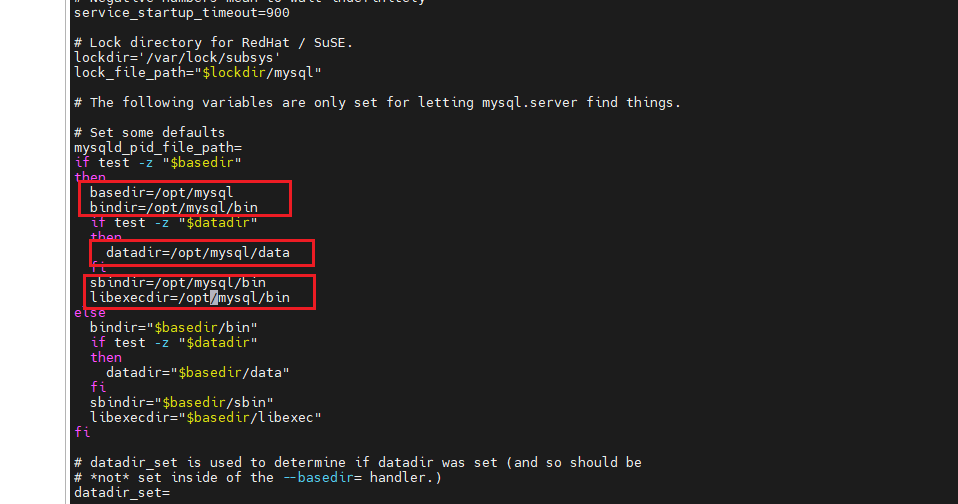Click the magenta else keyword
Image resolution: width=958 pixels, height=504 pixels.
90,313
